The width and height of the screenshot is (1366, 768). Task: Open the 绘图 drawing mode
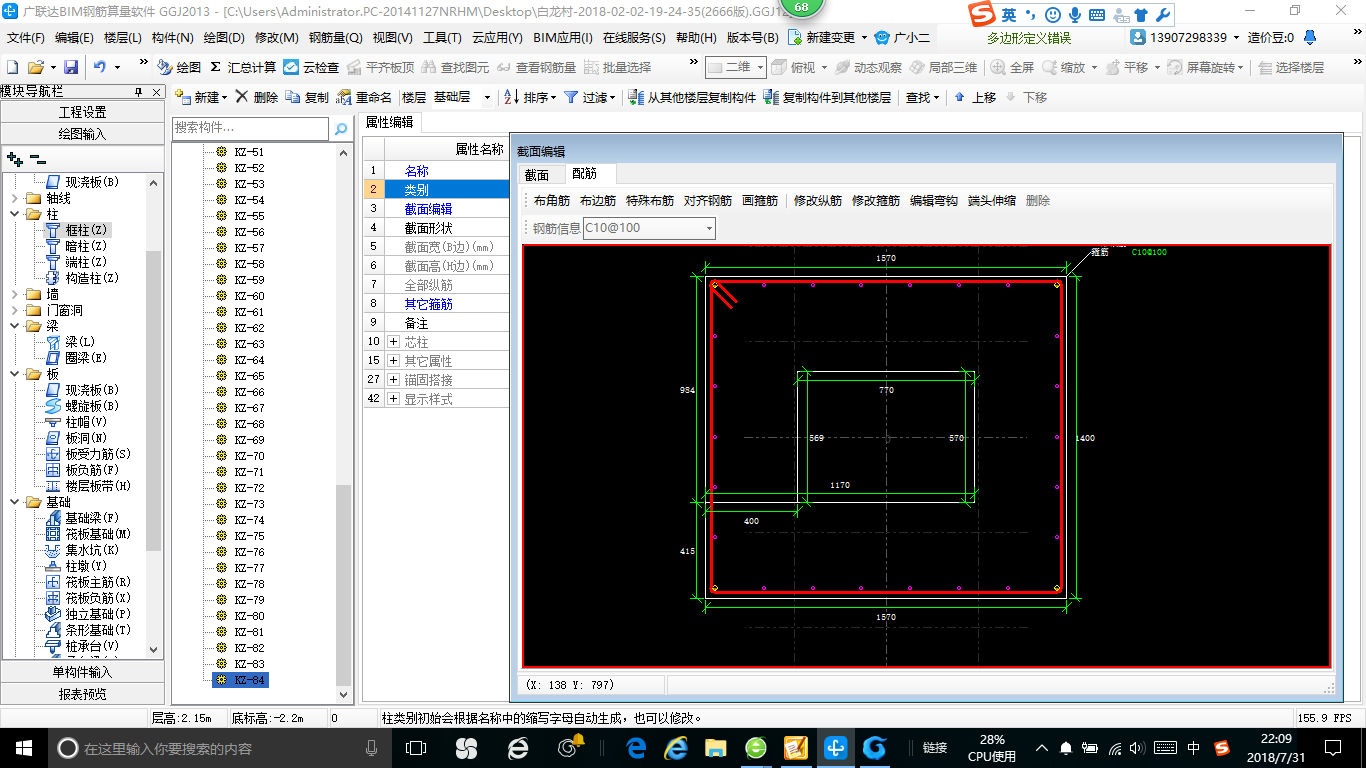tap(179, 67)
